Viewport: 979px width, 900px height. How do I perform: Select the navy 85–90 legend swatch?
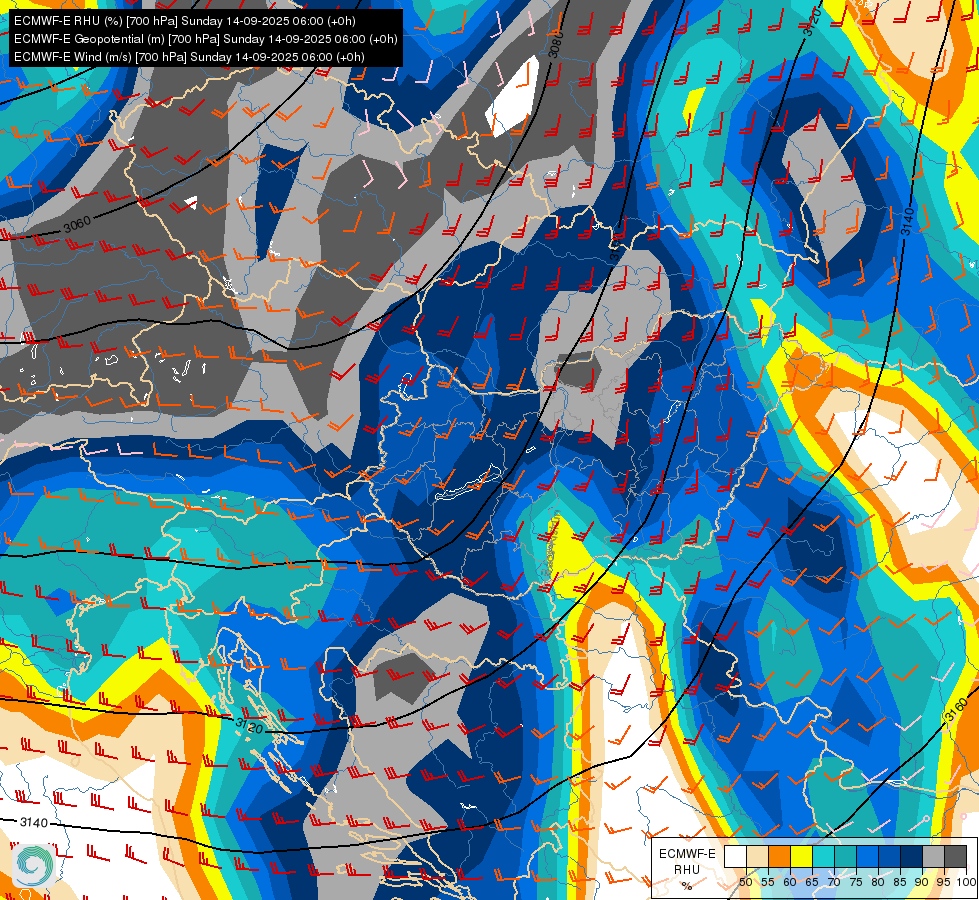point(912,856)
